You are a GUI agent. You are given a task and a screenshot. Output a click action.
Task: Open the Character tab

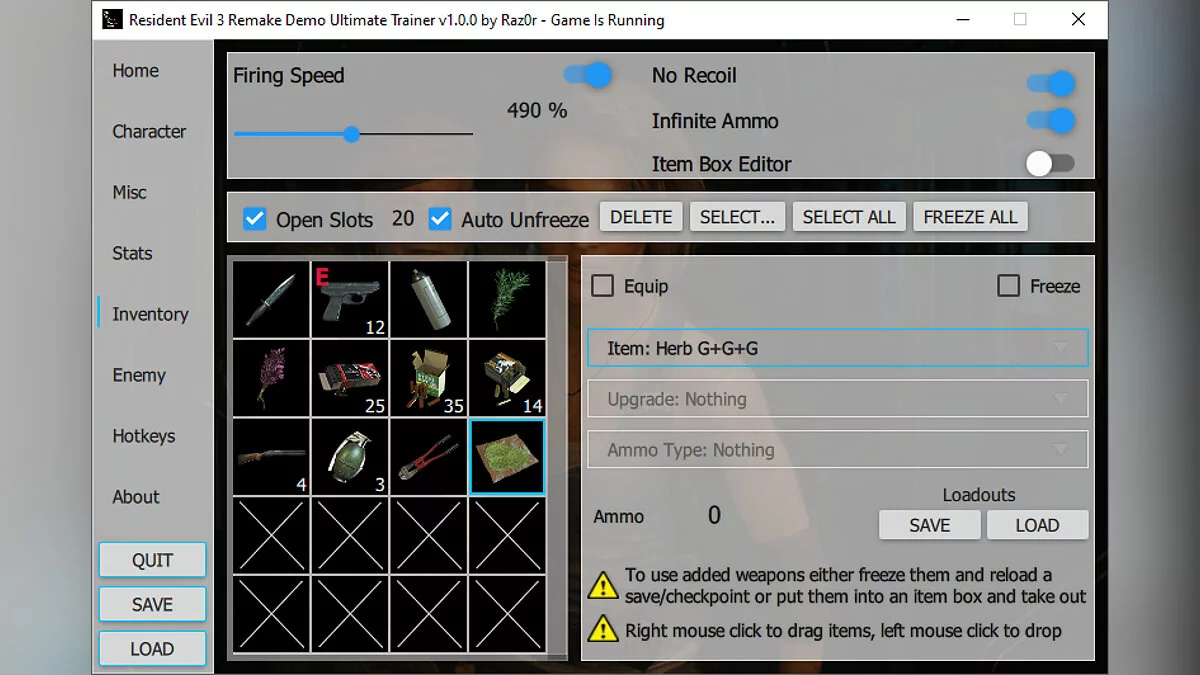[x=149, y=132]
